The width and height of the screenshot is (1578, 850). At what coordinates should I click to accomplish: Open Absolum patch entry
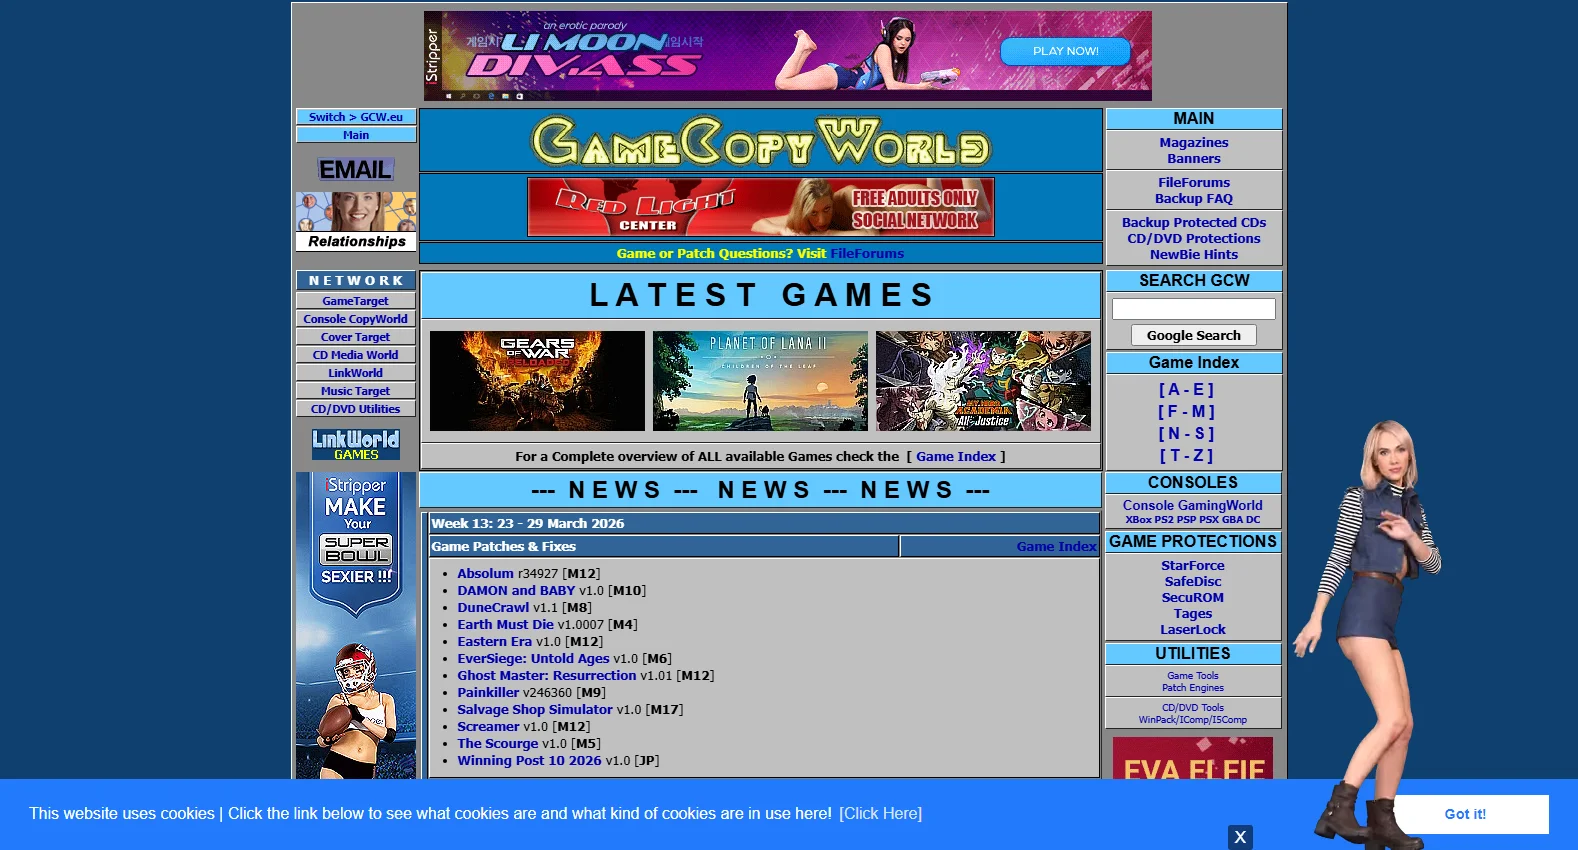485,574
